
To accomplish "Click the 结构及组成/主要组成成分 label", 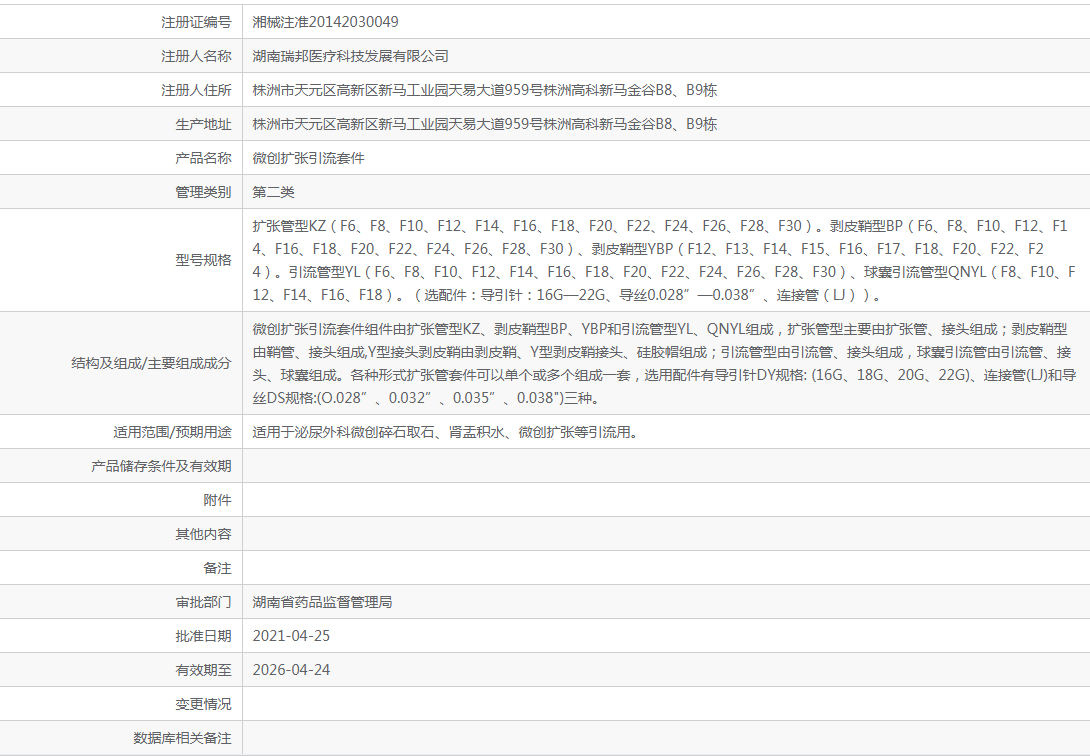I will coord(151,363).
